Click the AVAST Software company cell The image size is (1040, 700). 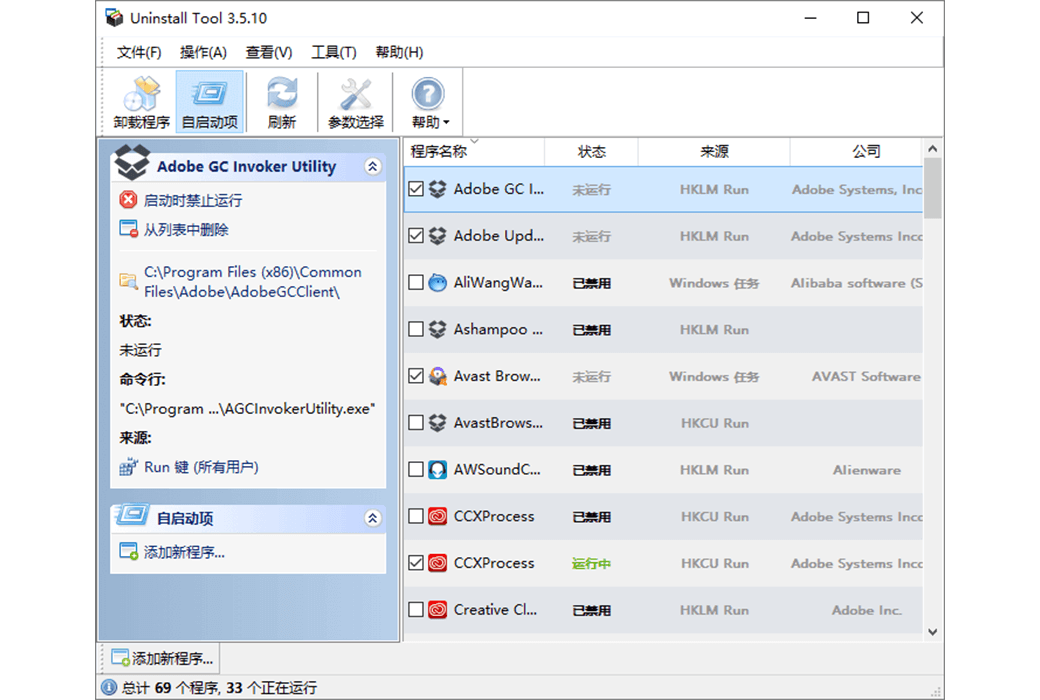[866, 376]
